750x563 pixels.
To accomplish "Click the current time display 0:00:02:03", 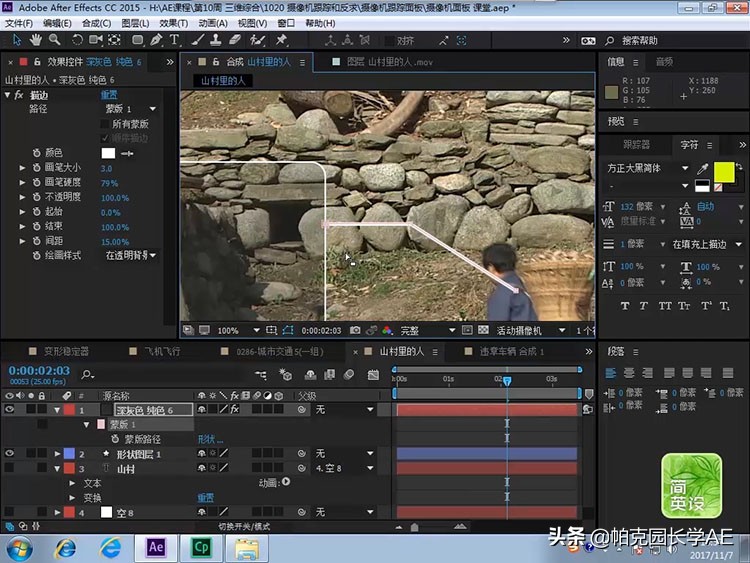I will click(x=38, y=371).
